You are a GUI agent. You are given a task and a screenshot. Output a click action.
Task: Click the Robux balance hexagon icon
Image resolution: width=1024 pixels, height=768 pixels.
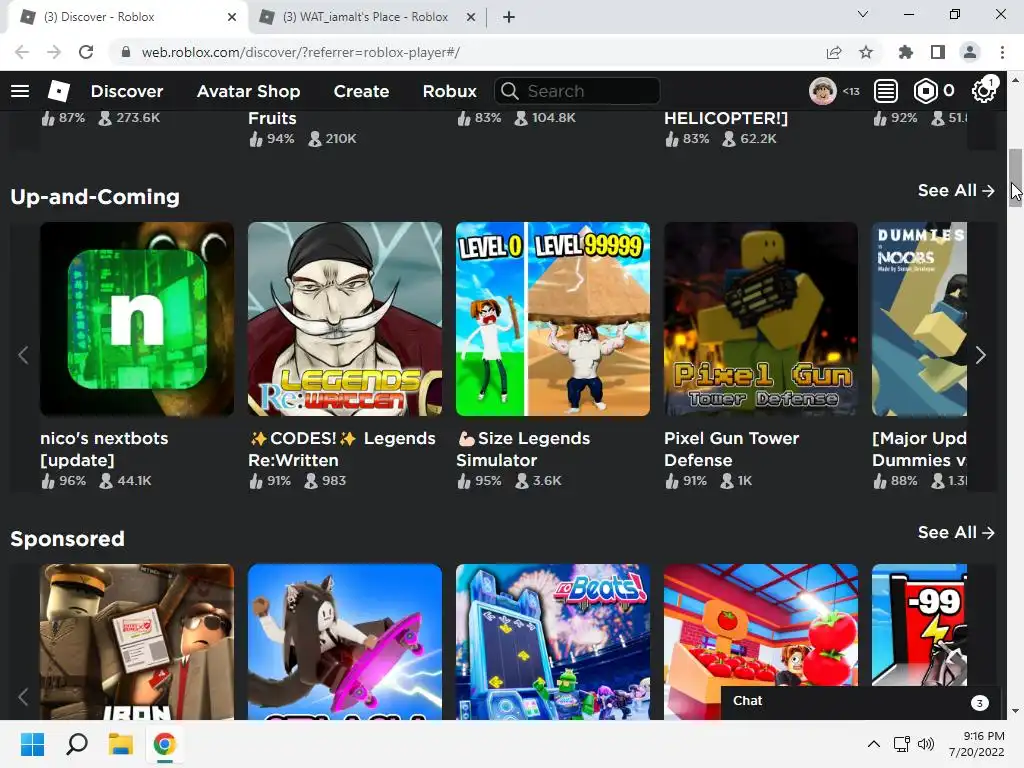click(x=925, y=91)
